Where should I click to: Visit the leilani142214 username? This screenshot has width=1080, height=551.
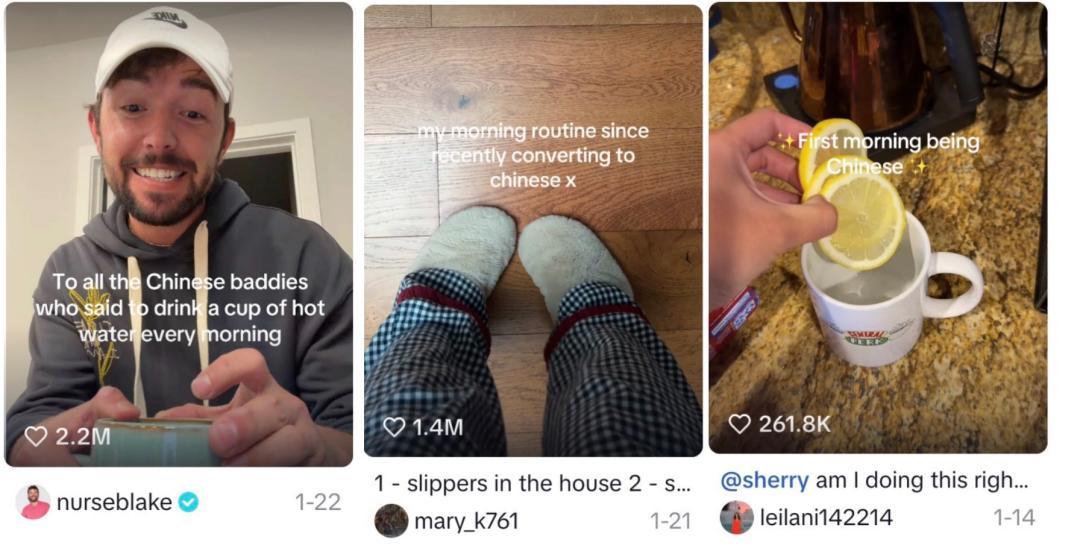tap(826, 517)
